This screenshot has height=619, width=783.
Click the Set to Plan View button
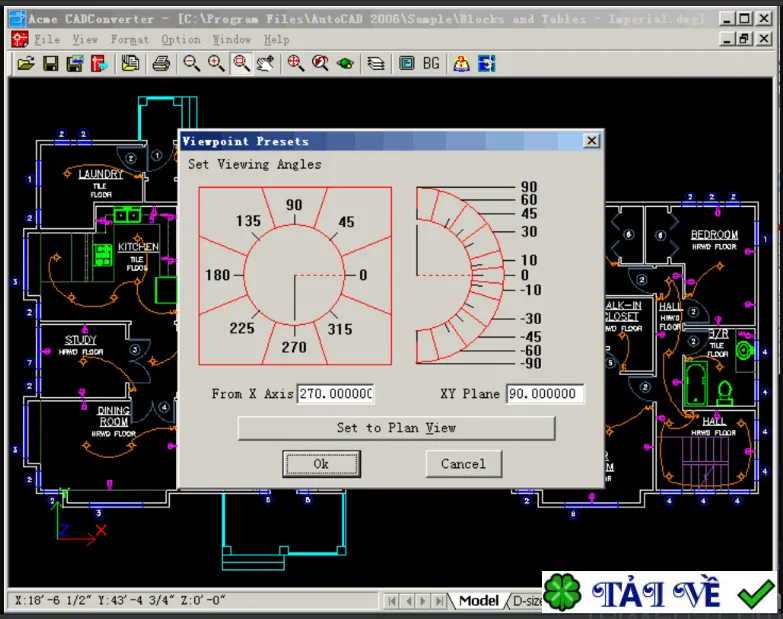(396, 428)
